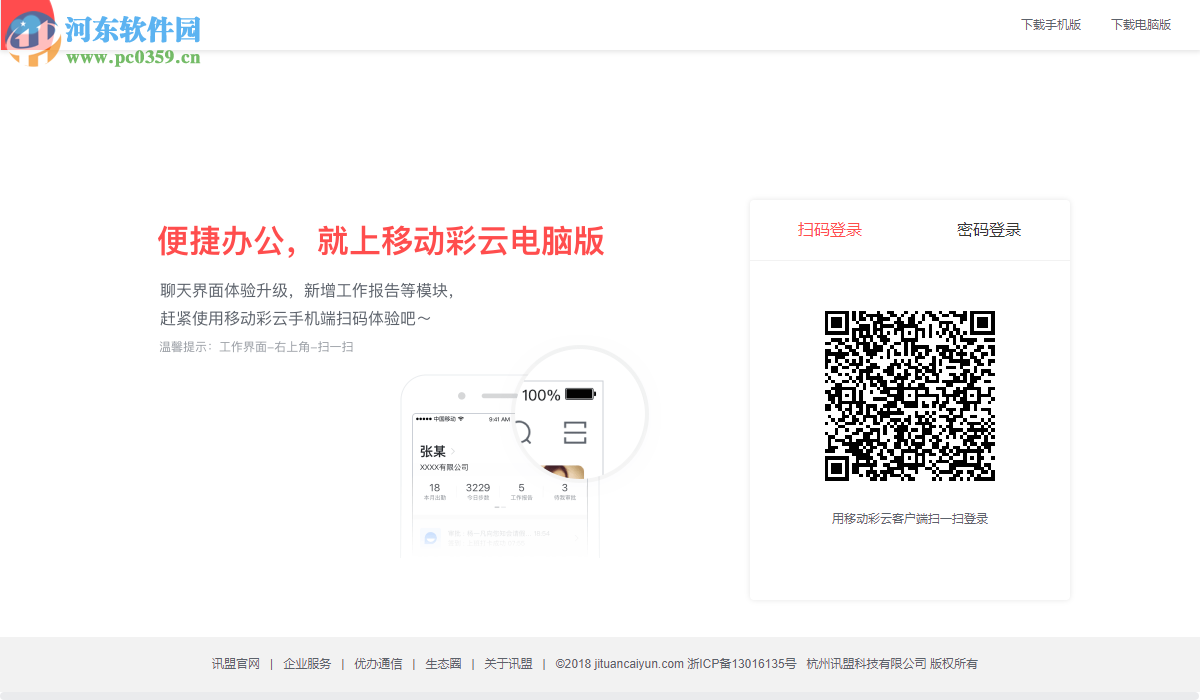This screenshot has width=1200, height=700.
Task: Open the 下载电脑版 download link
Action: tap(1141, 25)
